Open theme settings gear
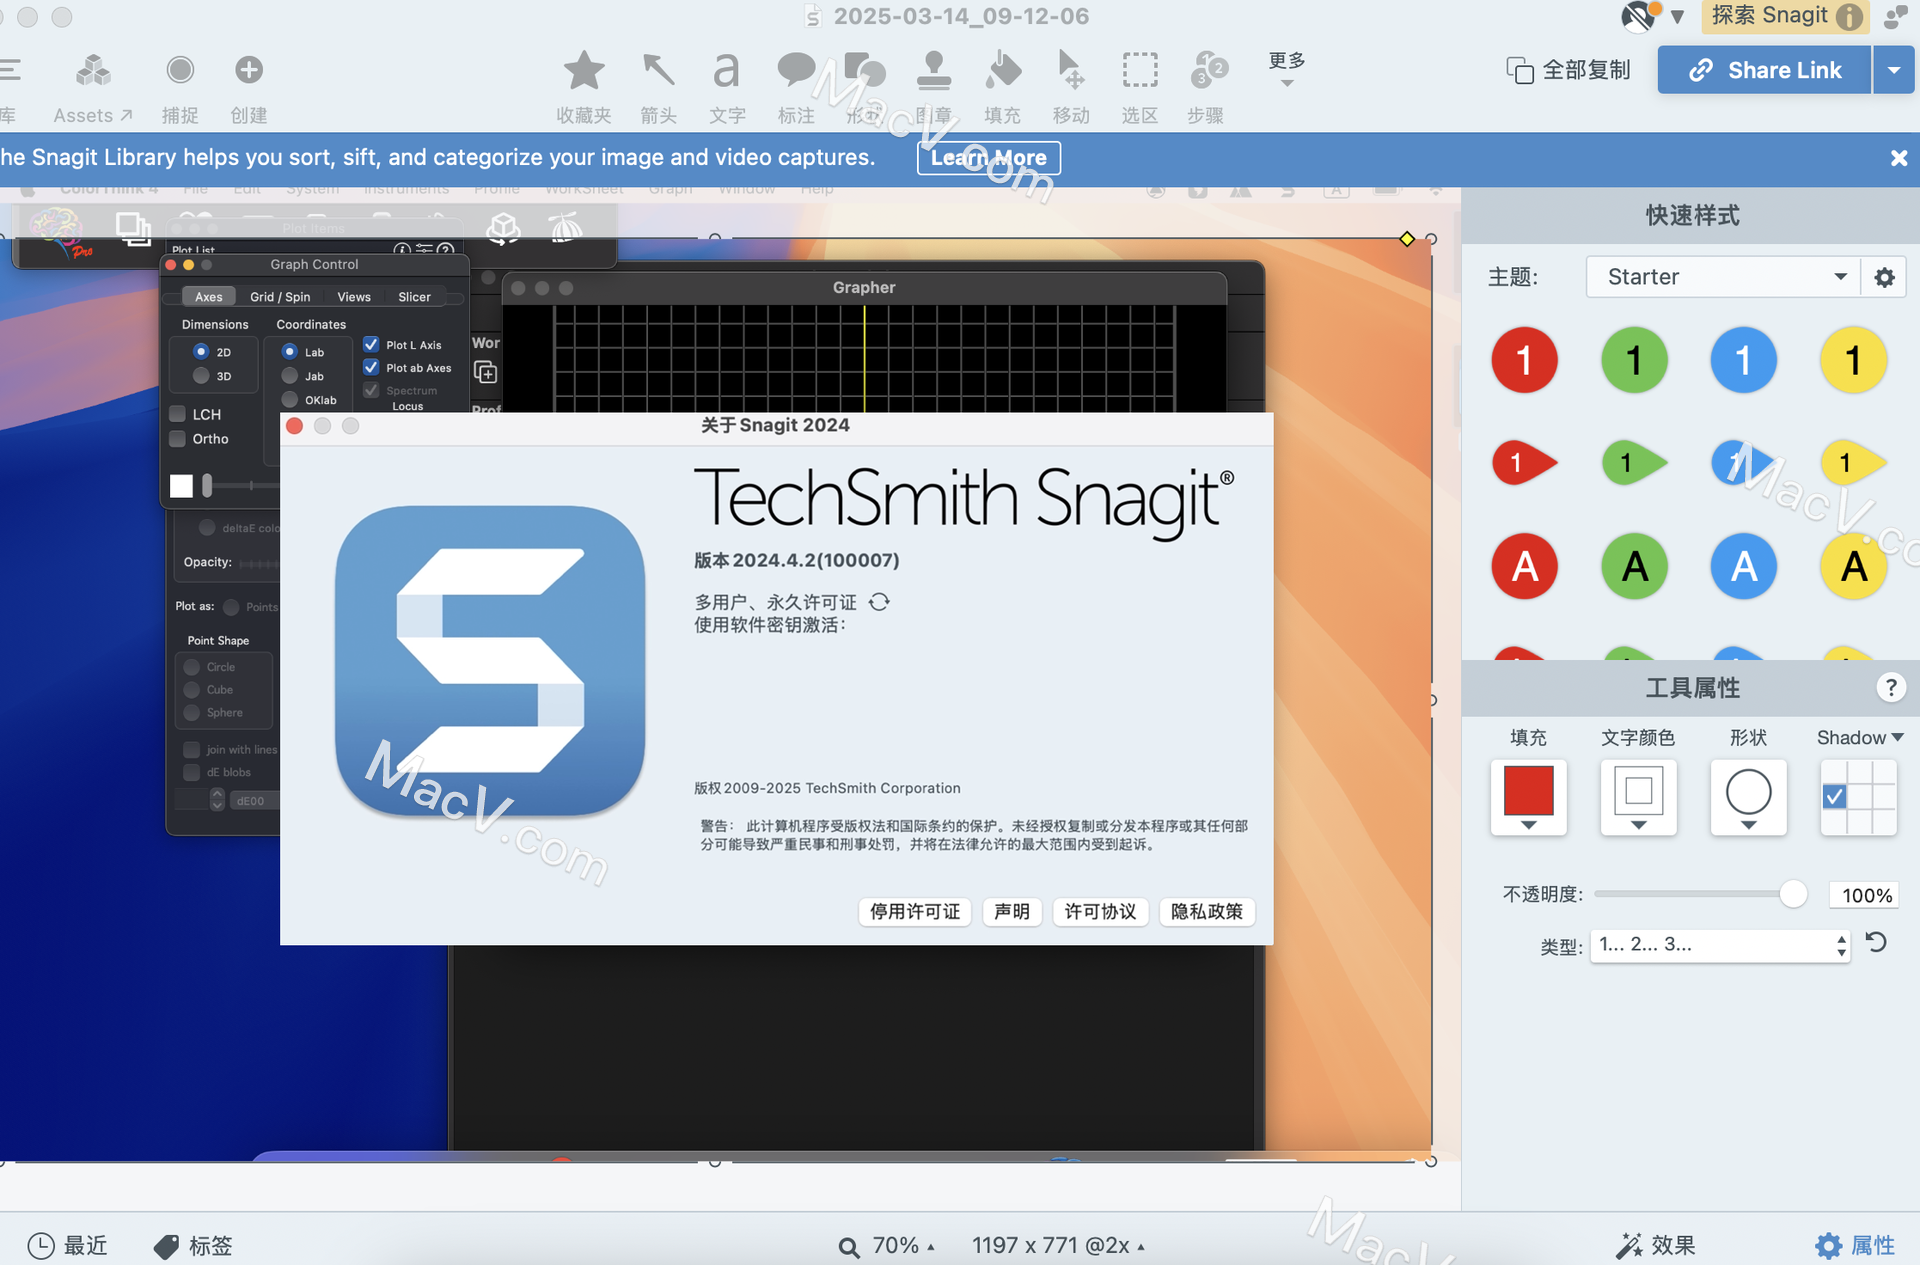The height and width of the screenshot is (1265, 1920). point(1884,277)
